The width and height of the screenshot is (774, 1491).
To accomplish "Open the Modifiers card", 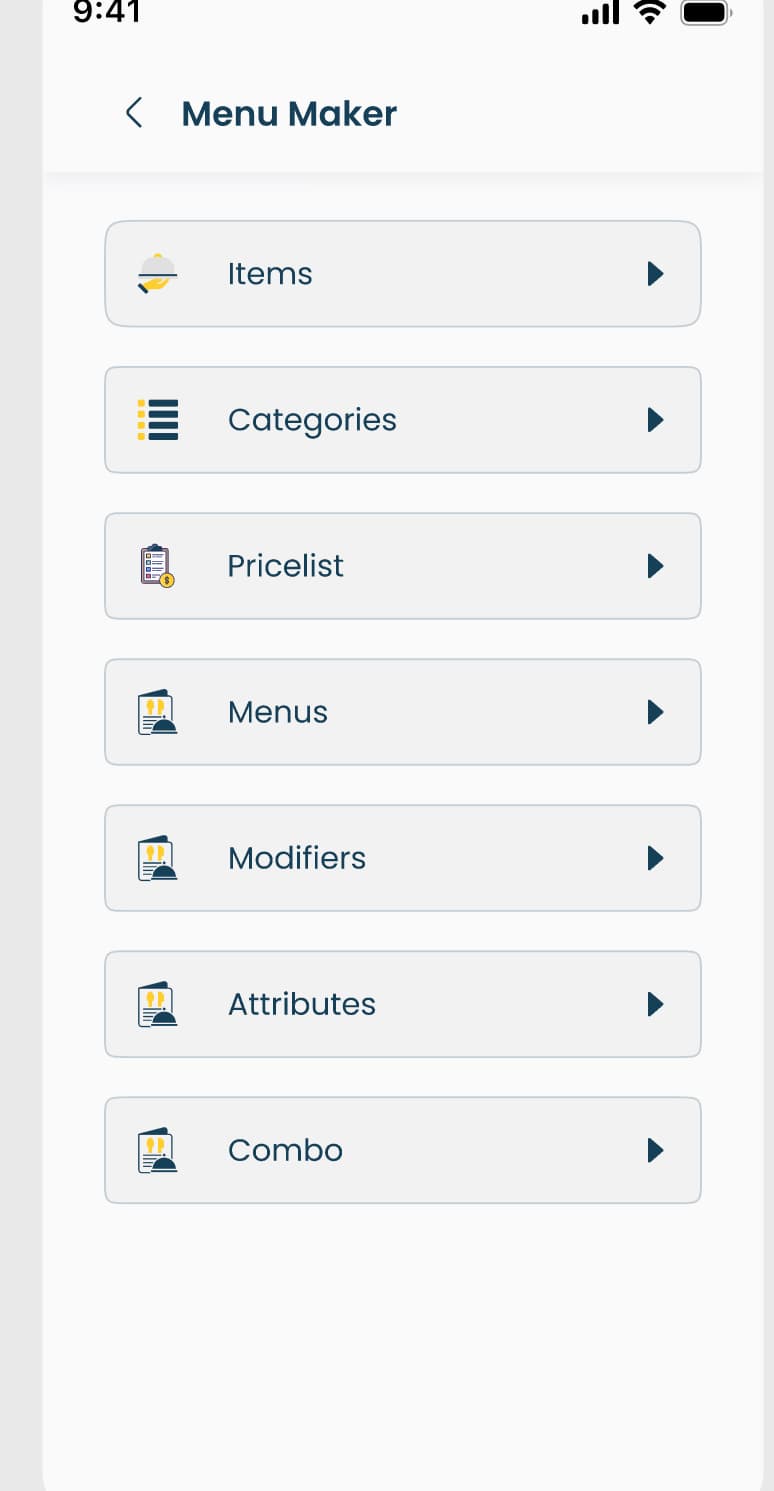I will 403,858.
